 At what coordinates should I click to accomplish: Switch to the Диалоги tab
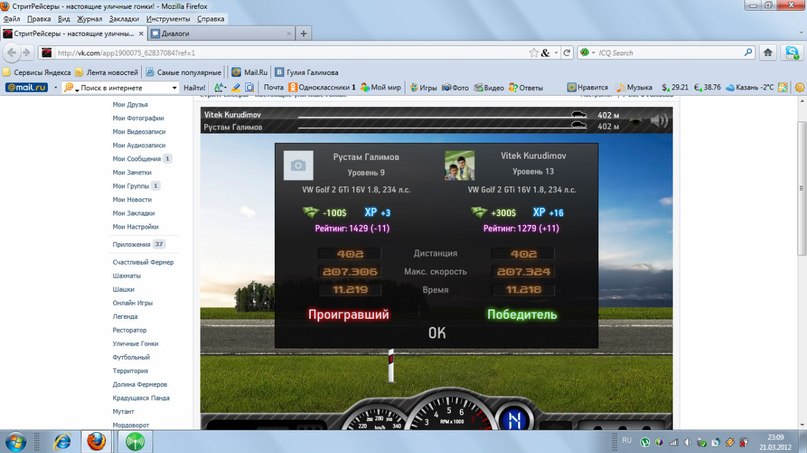pos(212,33)
